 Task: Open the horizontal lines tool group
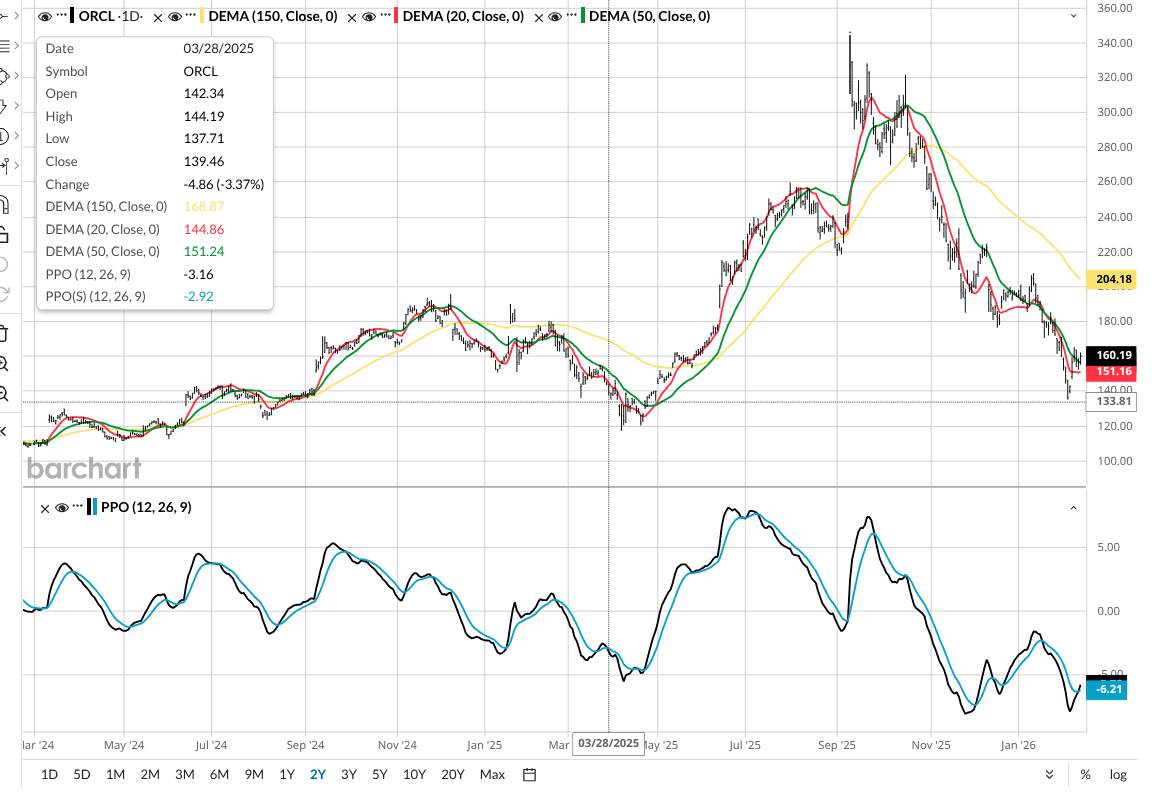[4, 46]
